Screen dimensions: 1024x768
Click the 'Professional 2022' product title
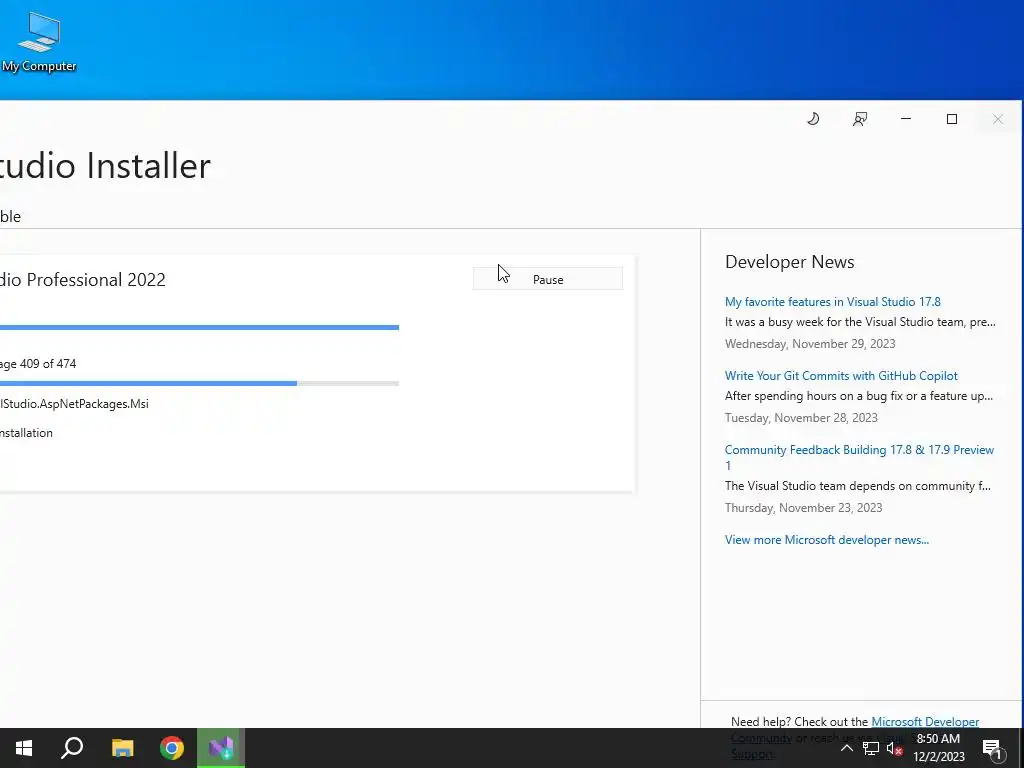point(96,280)
